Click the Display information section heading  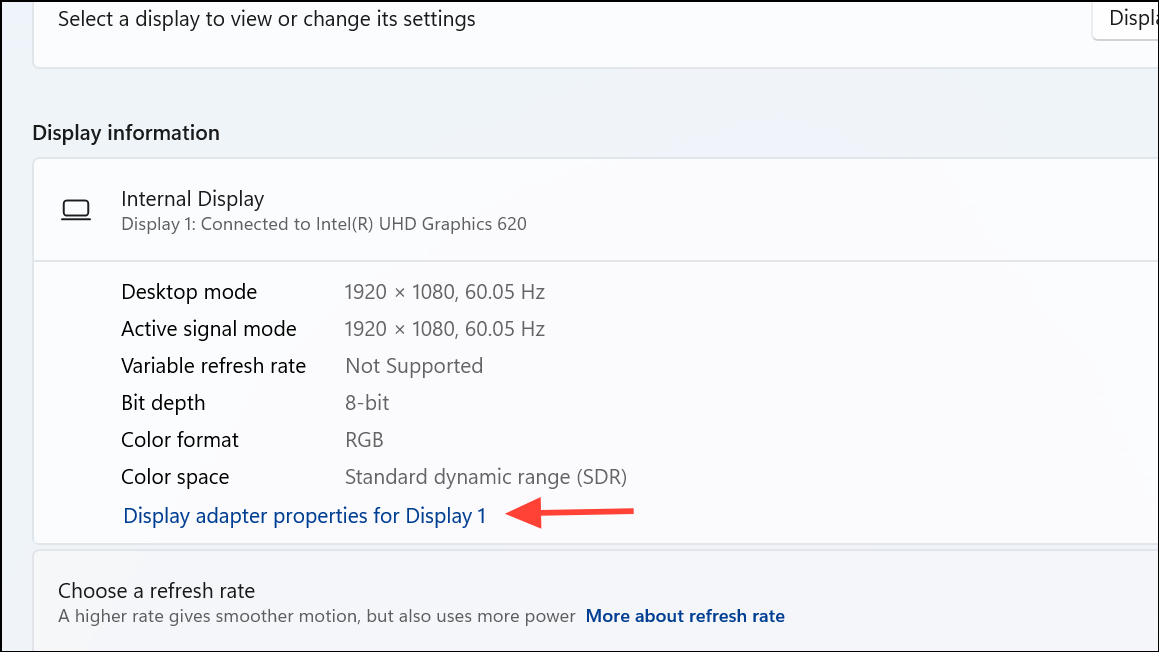point(125,132)
